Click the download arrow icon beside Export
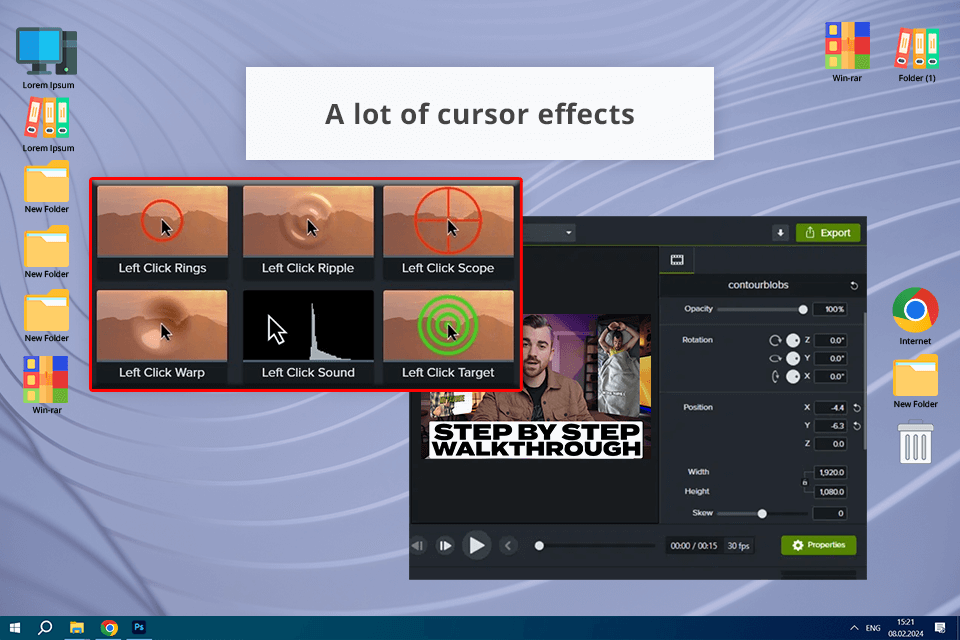Viewport: 960px width, 640px height. (780, 233)
